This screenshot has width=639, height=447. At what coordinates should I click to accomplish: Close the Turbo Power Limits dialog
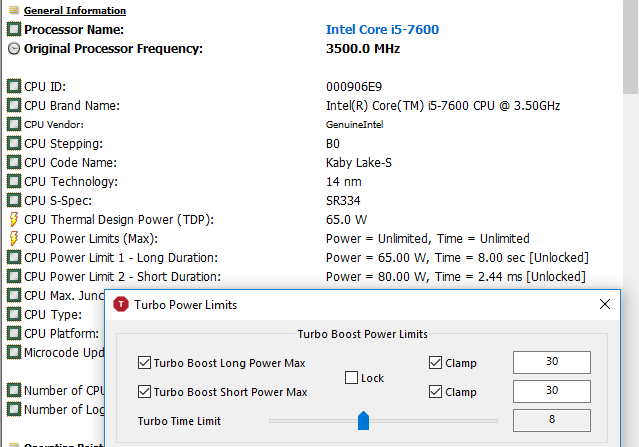605,304
